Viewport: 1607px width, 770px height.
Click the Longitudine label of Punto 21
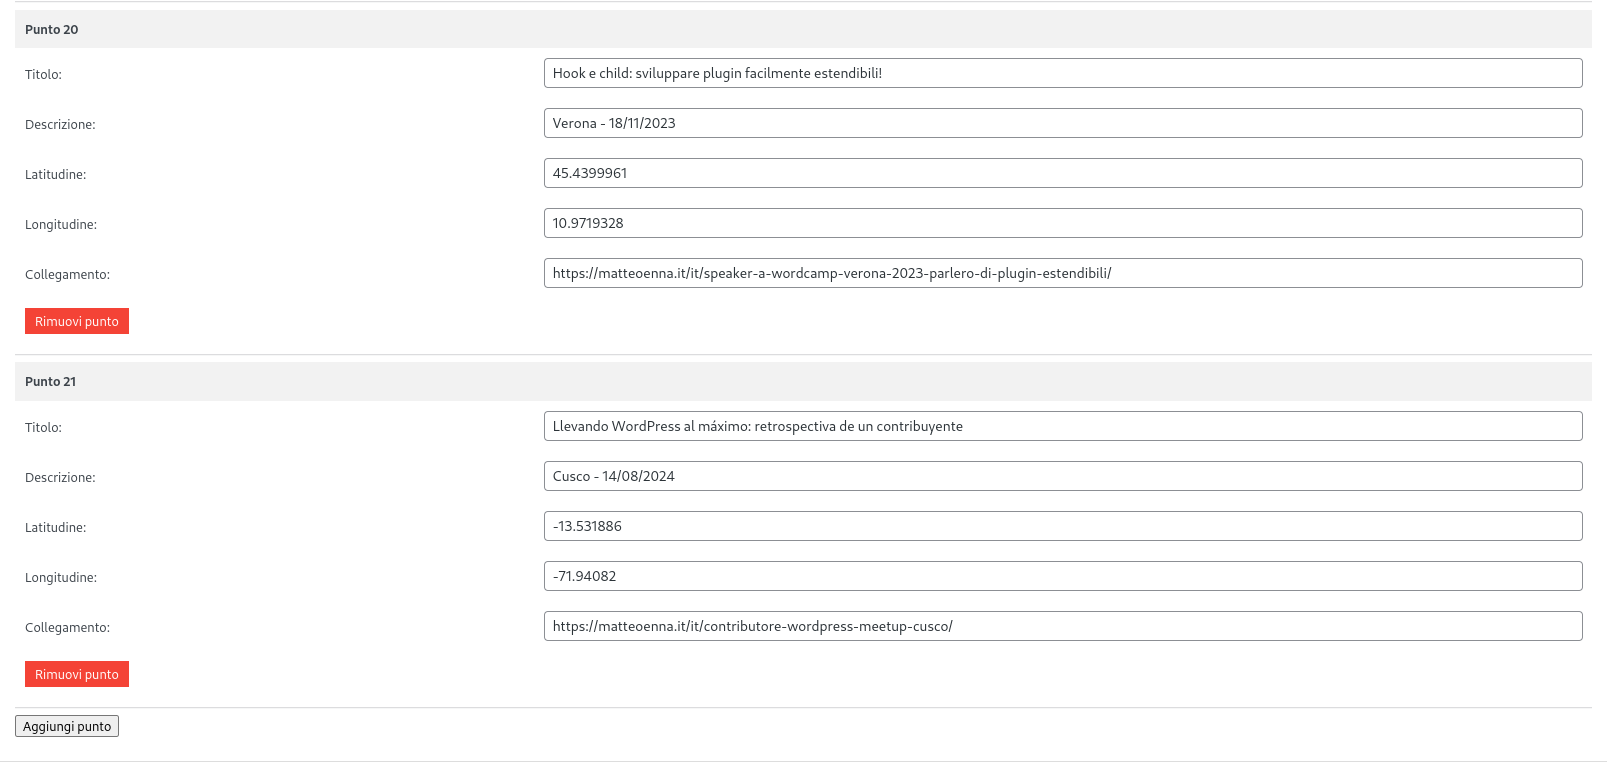pos(61,577)
